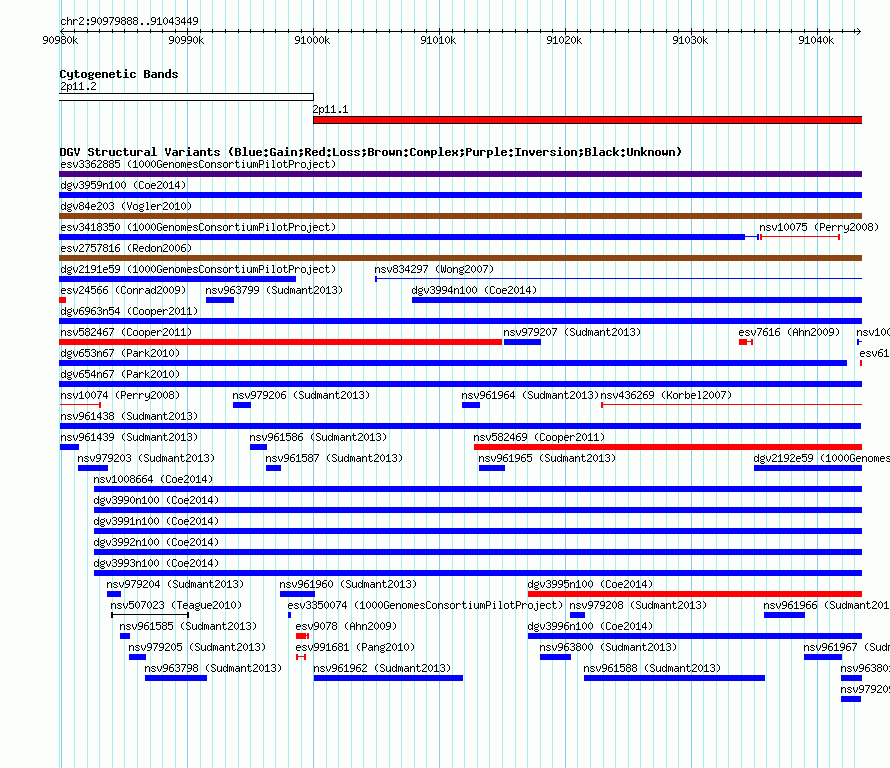
Task: Select the nsv963800 (Sudmant2013) variant label
Action: pyautogui.click(x=608, y=648)
